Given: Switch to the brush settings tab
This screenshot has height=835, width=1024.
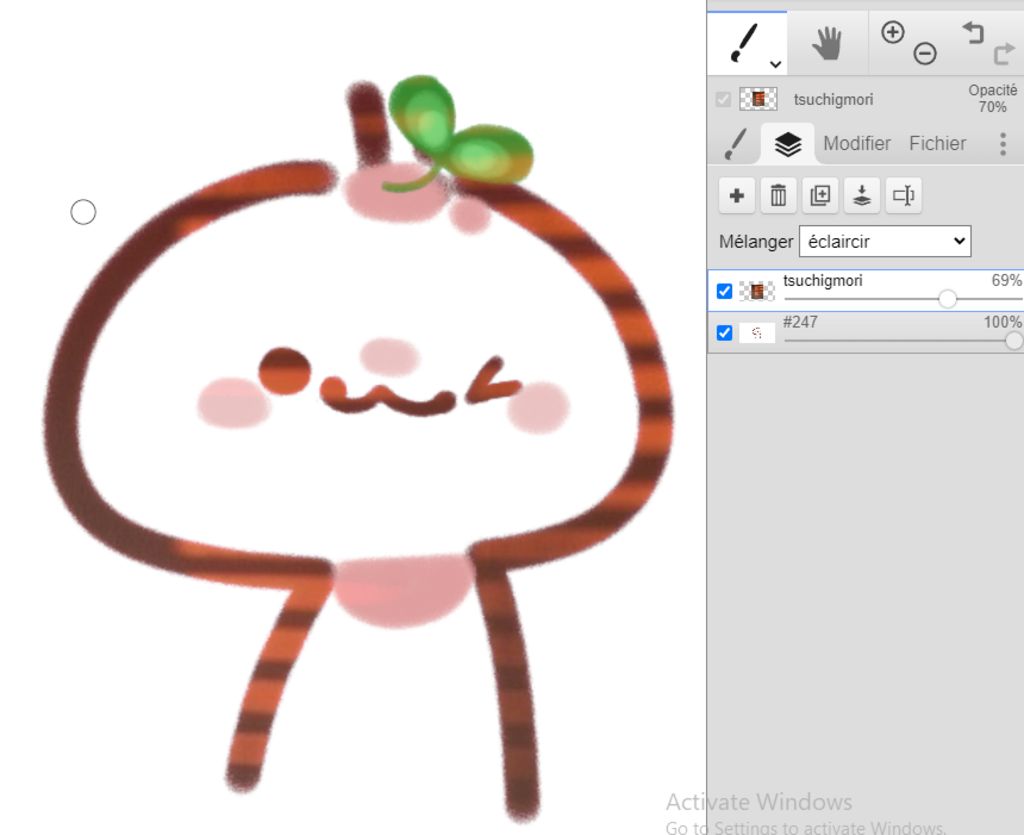Looking at the screenshot, I should coord(735,144).
